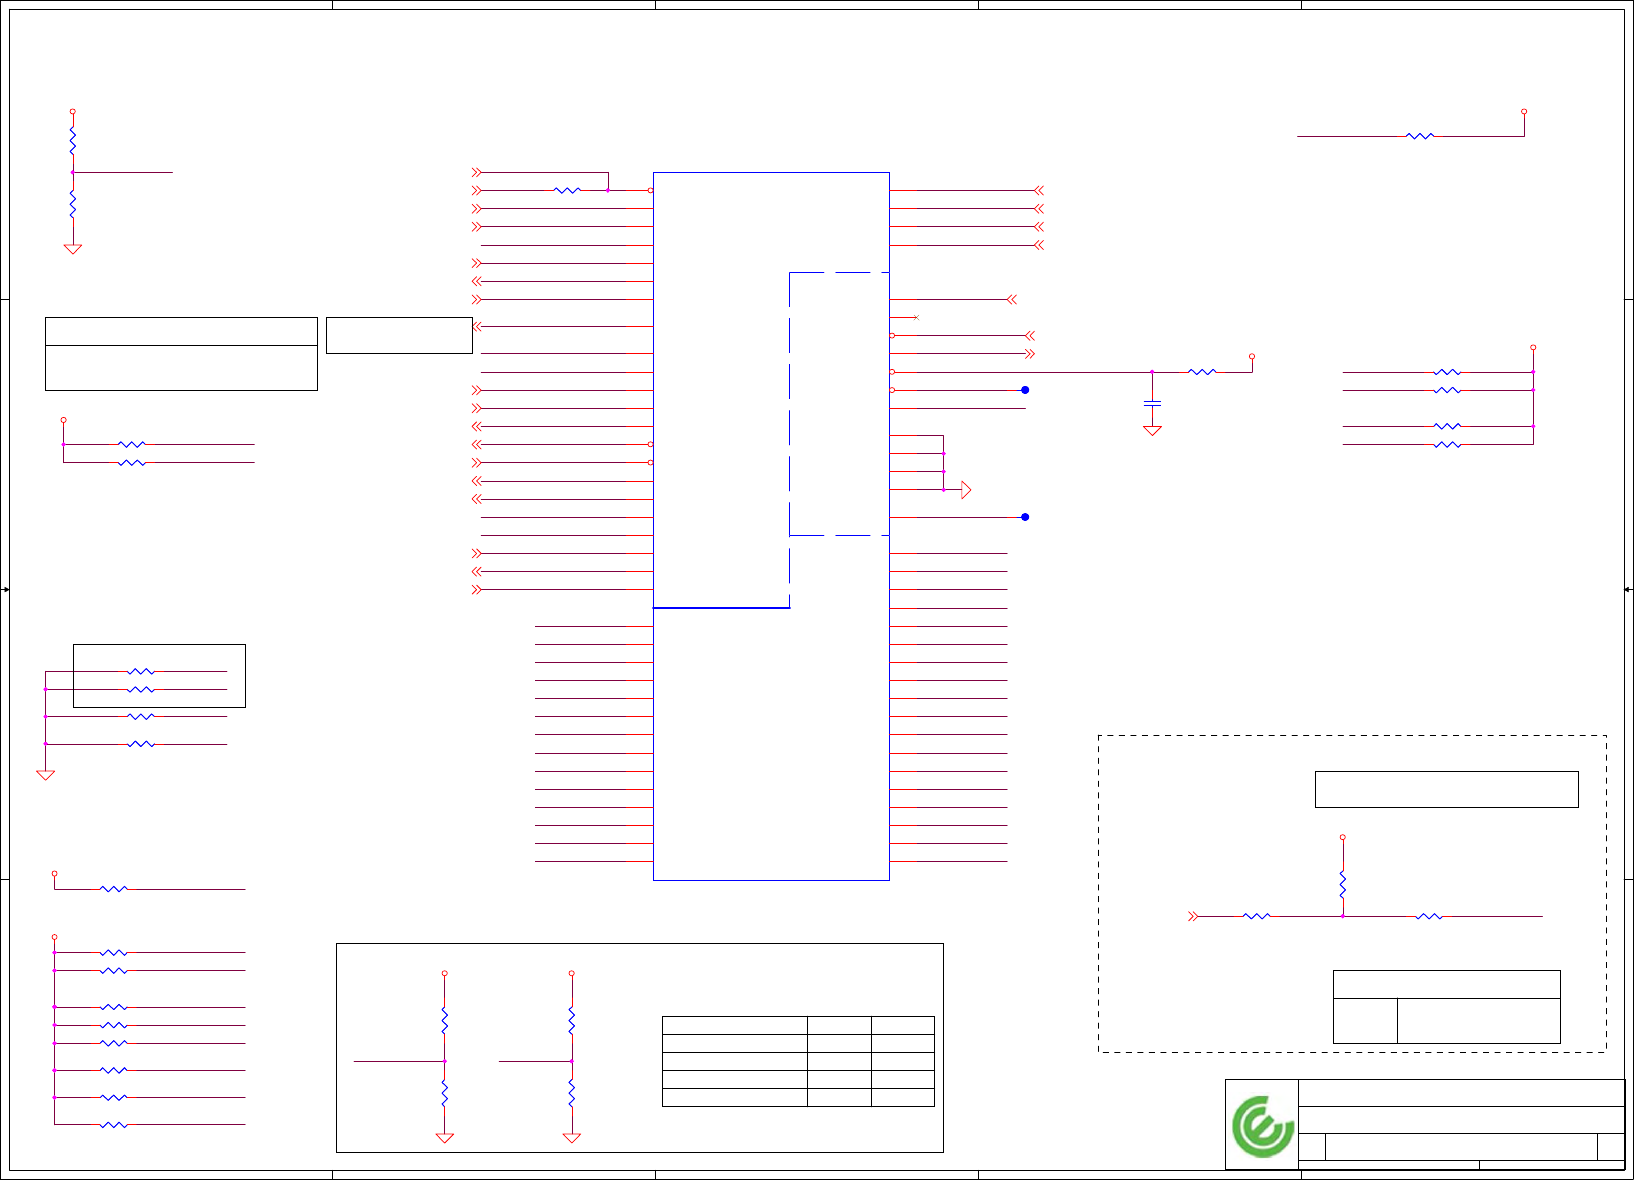This screenshot has height=1180, width=1634.
Task: Click the green circular logo in the title block
Action: pyautogui.click(x=1263, y=1127)
